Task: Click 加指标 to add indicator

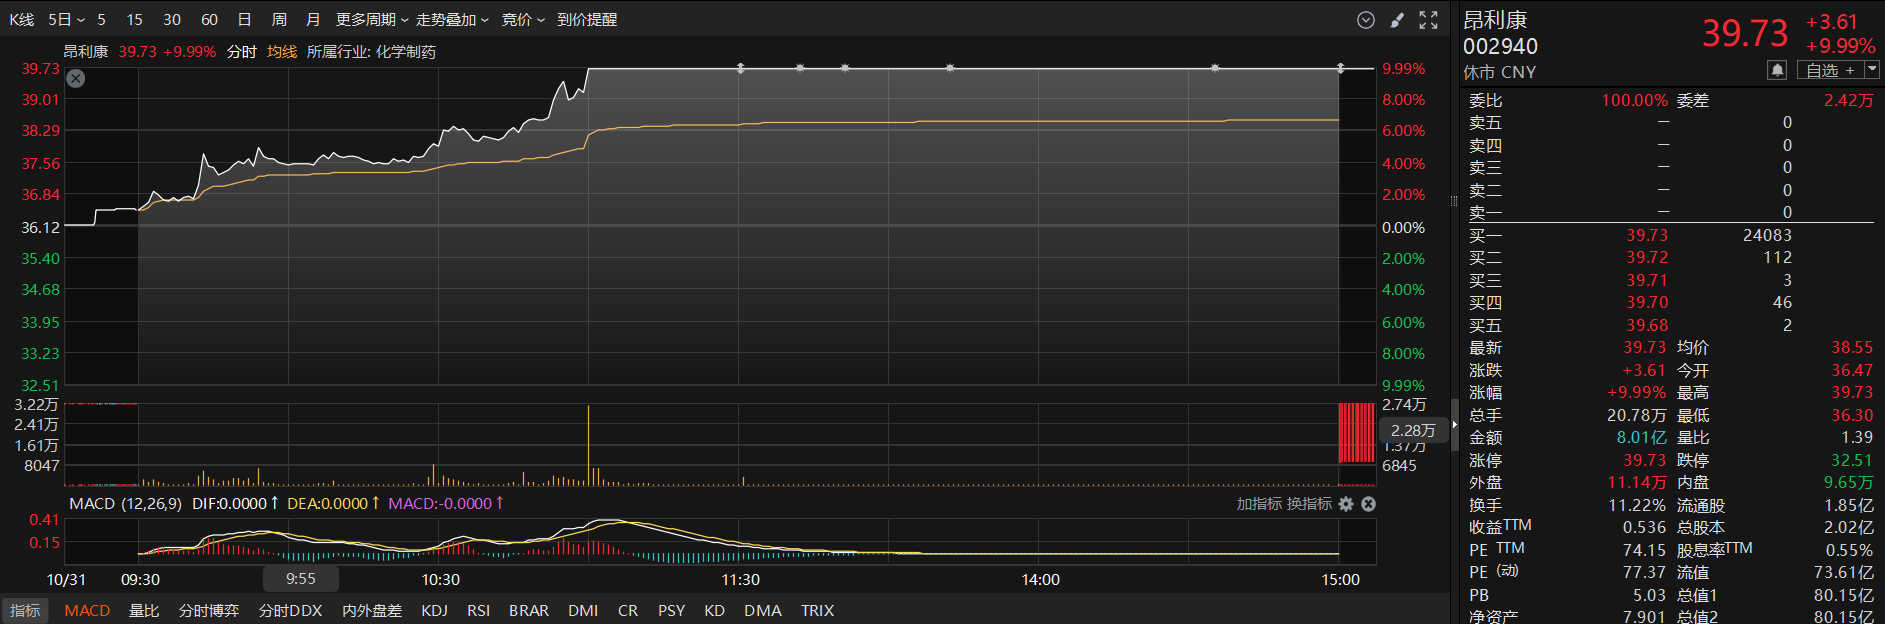Action: (1259, 504)
